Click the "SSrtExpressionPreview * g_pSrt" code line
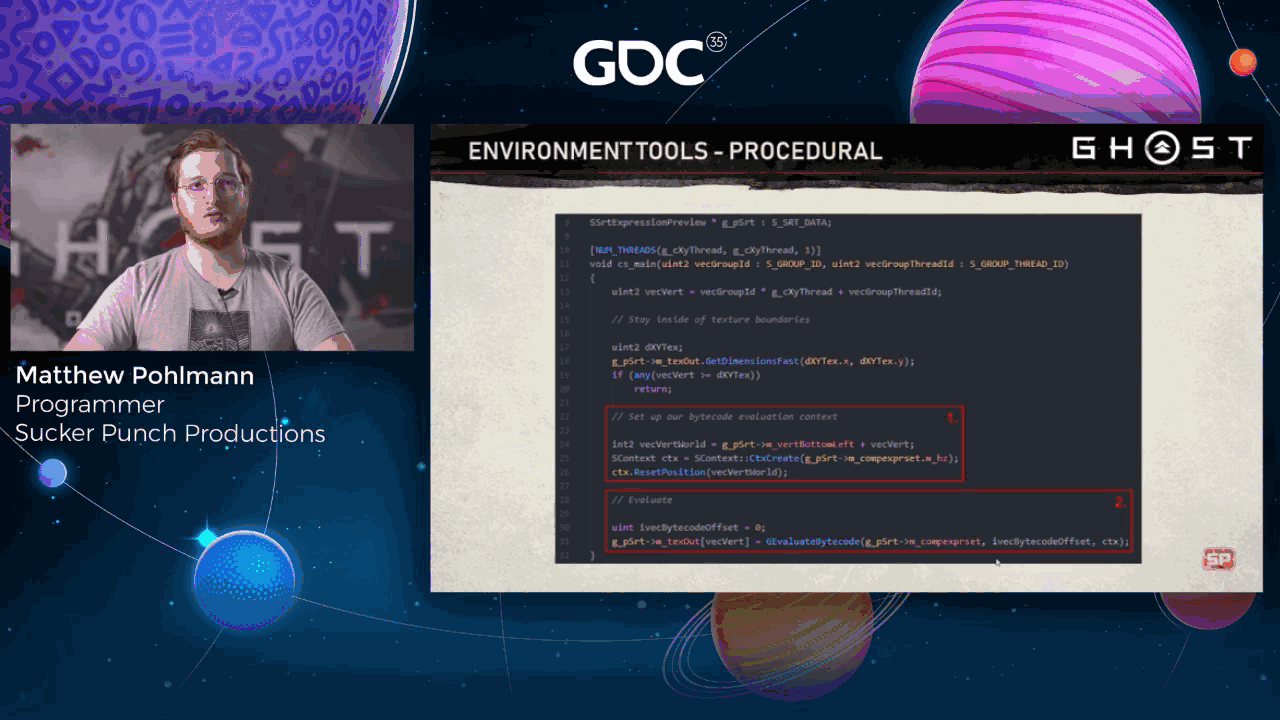This screenshot has width=1280, height=720. tap(710, 222)
